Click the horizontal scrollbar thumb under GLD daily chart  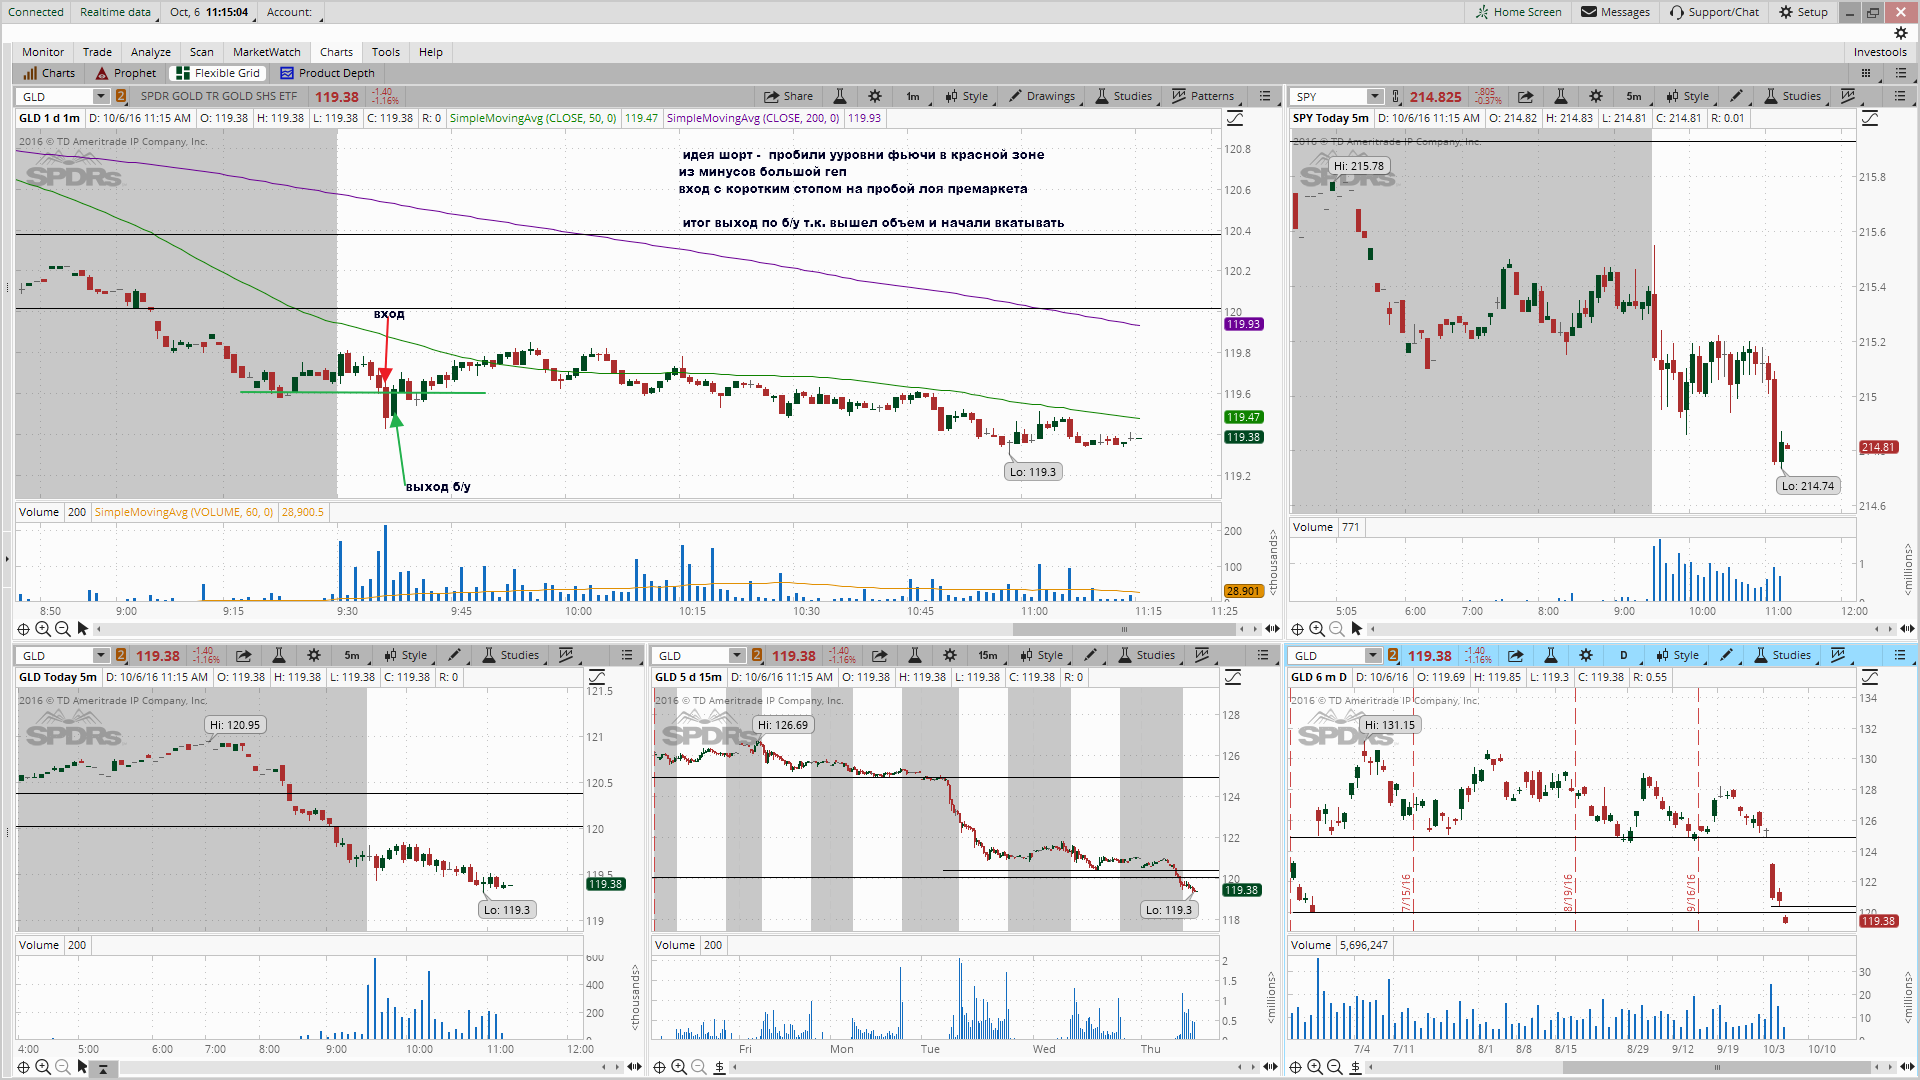pos(1717,1067)
